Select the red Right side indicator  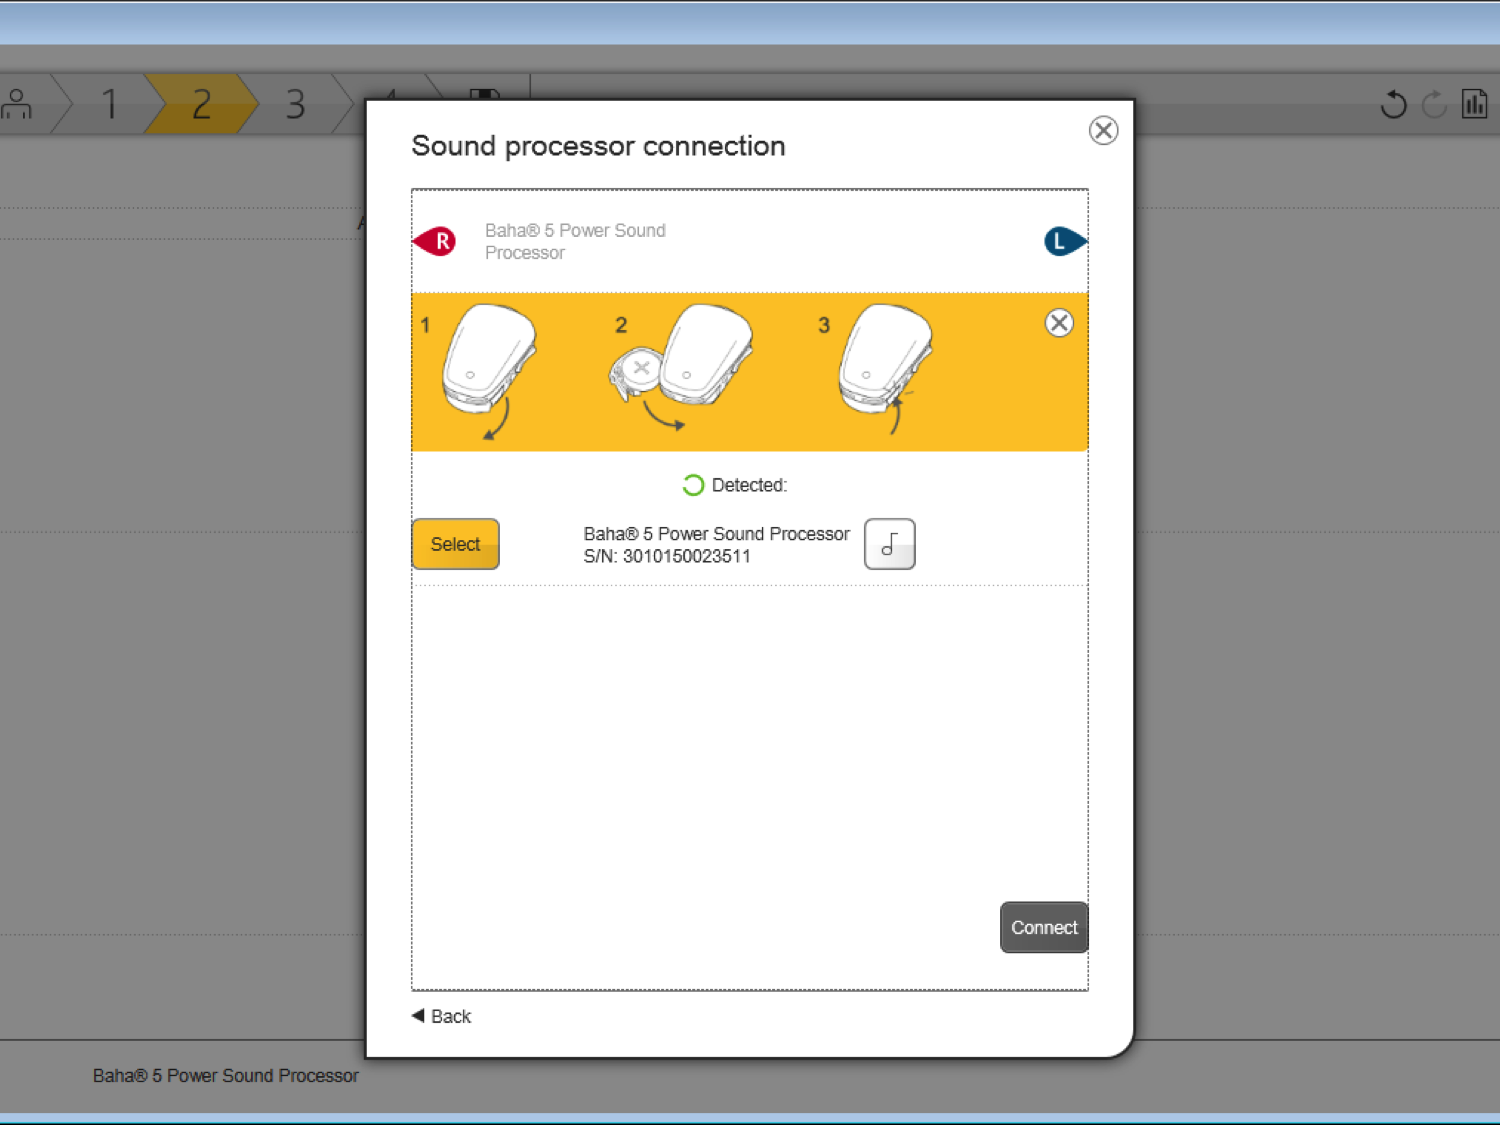coord(435,241)
